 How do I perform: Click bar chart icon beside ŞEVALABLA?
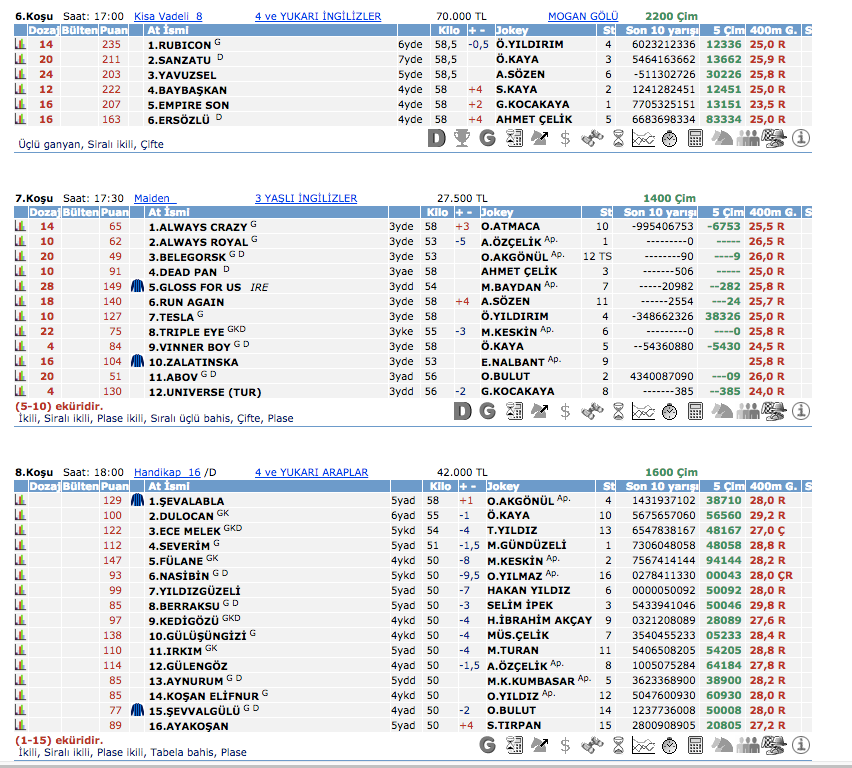tap(19, 500)
